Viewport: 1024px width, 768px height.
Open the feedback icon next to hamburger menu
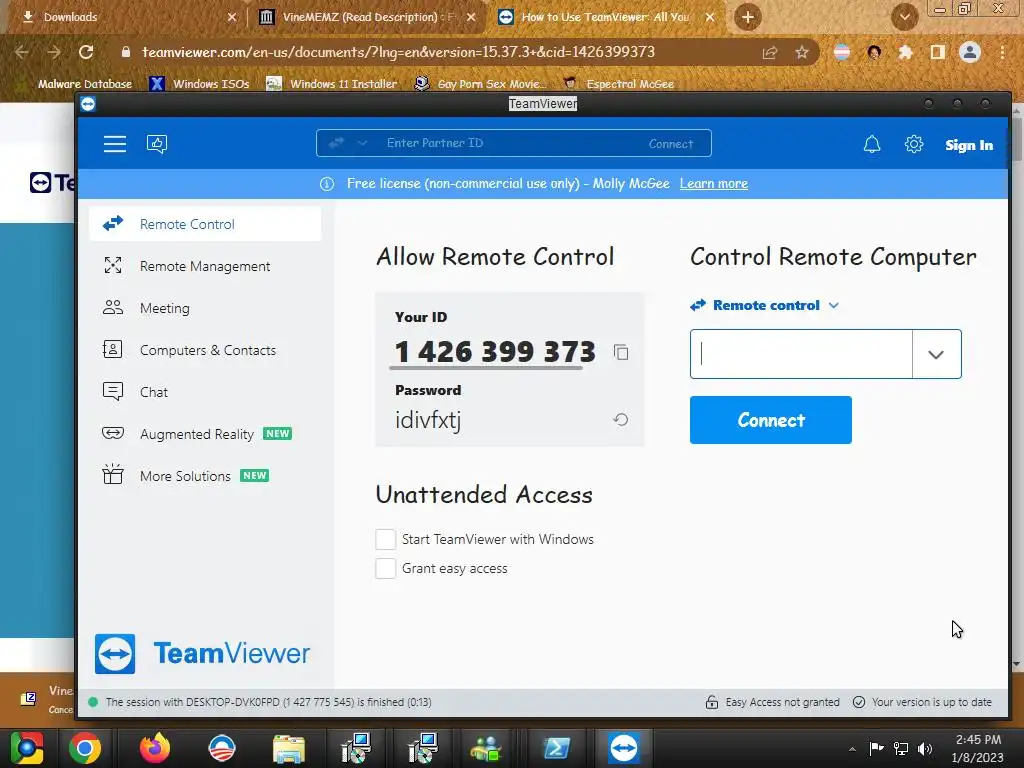click(157, 144)
